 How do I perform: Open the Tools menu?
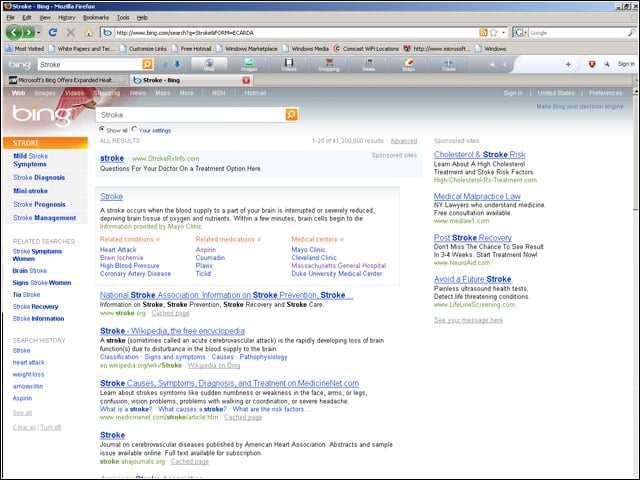pos(123,18)
